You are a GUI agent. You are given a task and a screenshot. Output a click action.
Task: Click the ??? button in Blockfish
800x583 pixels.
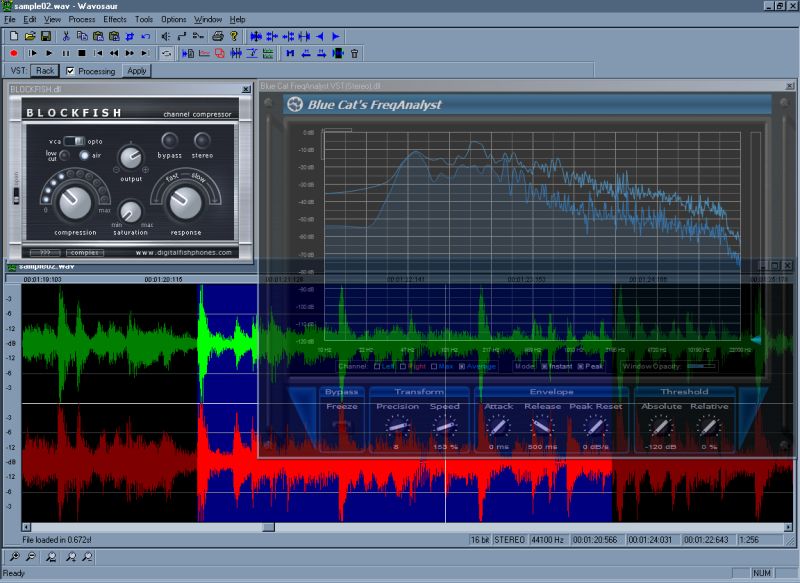point(45,252)
